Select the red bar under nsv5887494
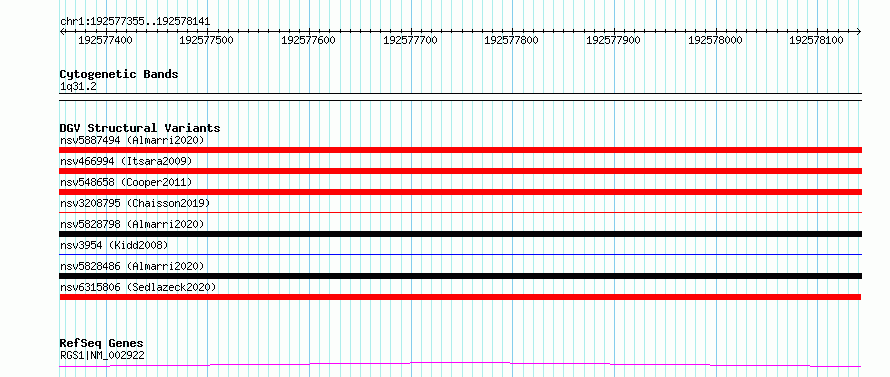Viewport: 890px width, 377px height. (x=460, y=150)
